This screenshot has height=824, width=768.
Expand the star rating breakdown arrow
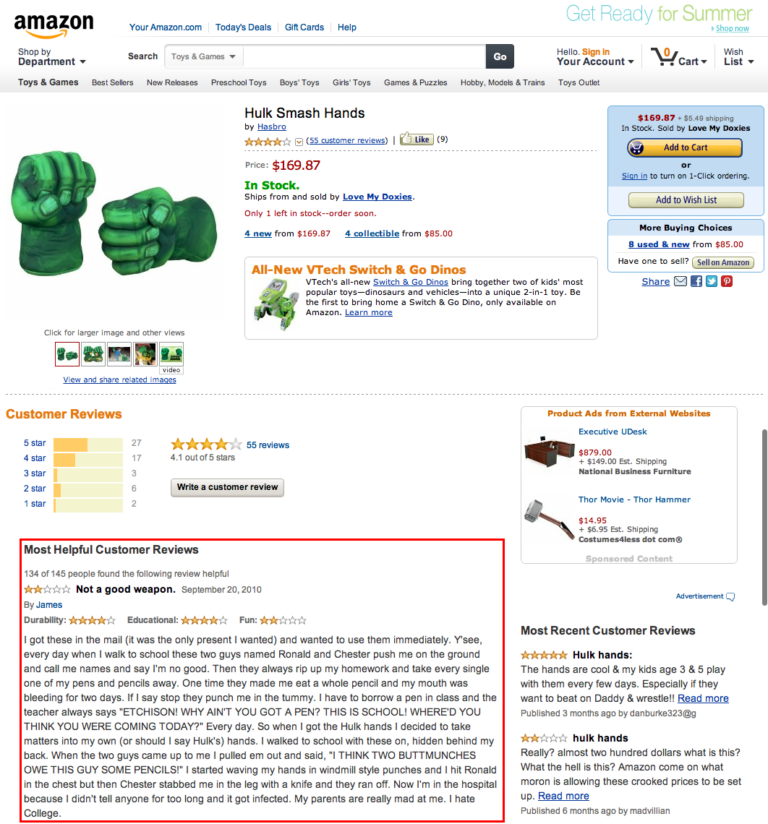pos(299,141)
